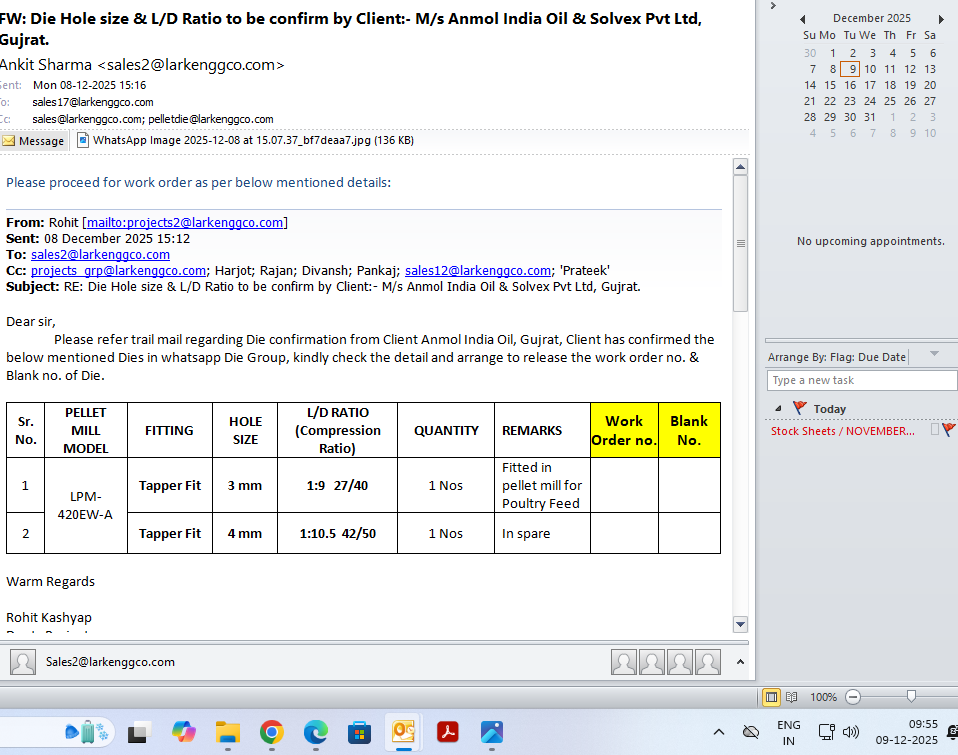
Task: Switch to Normal view in status bar
Action: pyautogui.click(x=771, y=696)
